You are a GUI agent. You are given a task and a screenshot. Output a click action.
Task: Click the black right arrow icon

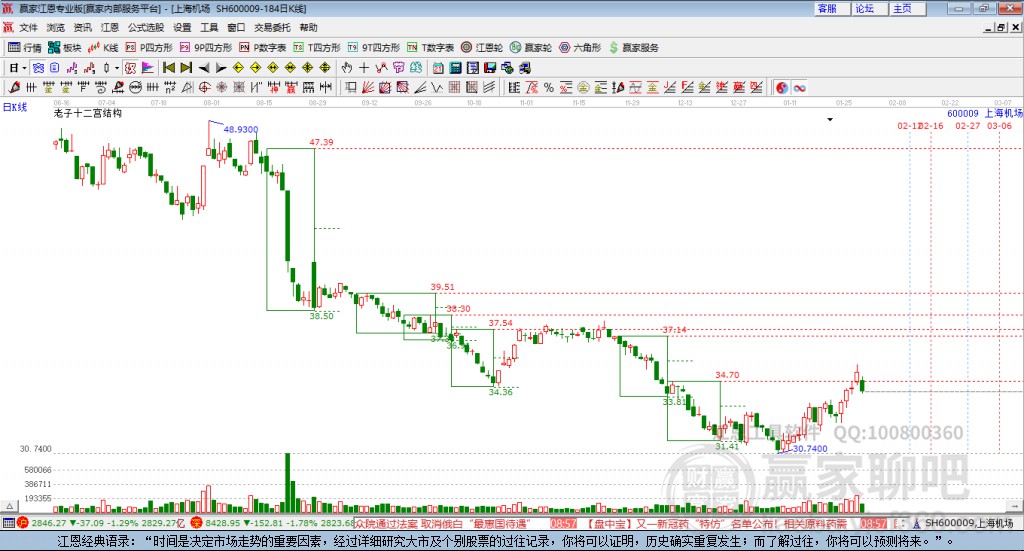(x=221, y=68)
